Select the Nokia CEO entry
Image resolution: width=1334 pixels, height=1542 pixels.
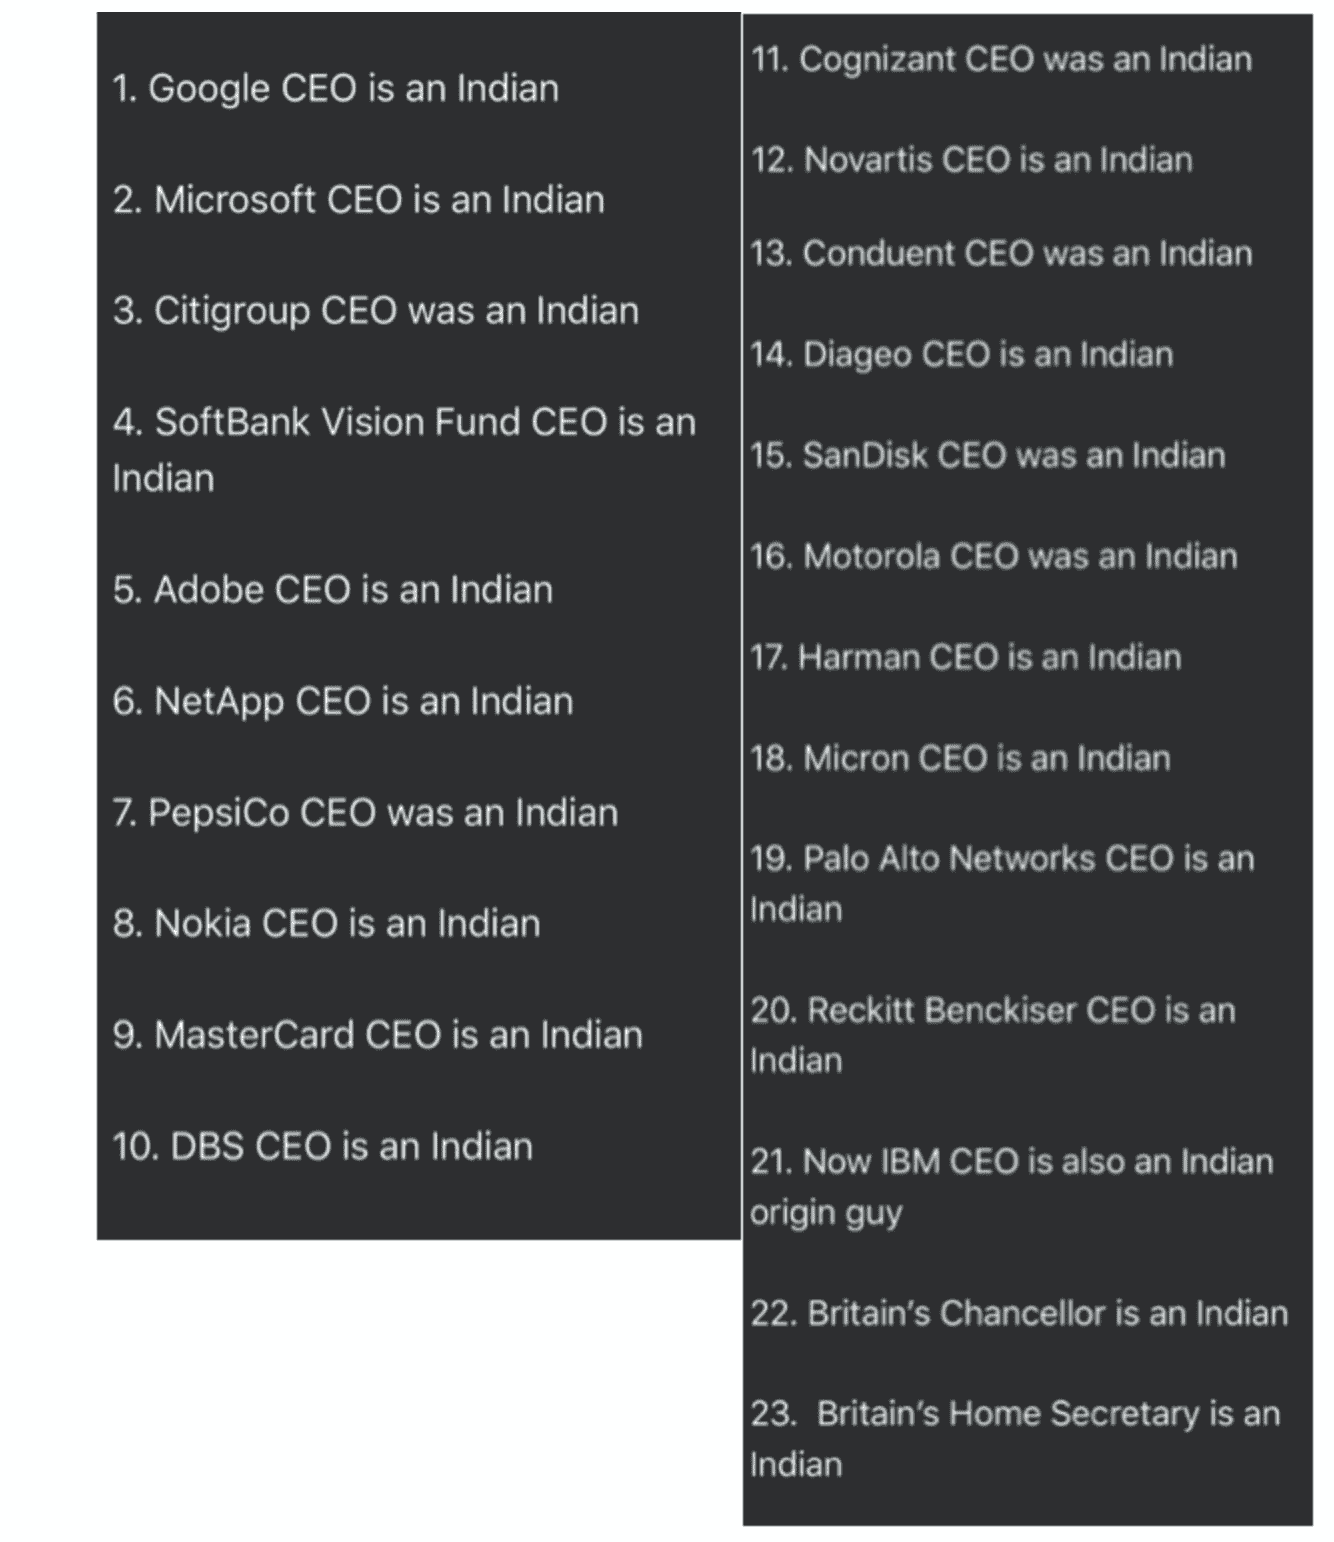[326, 924]
